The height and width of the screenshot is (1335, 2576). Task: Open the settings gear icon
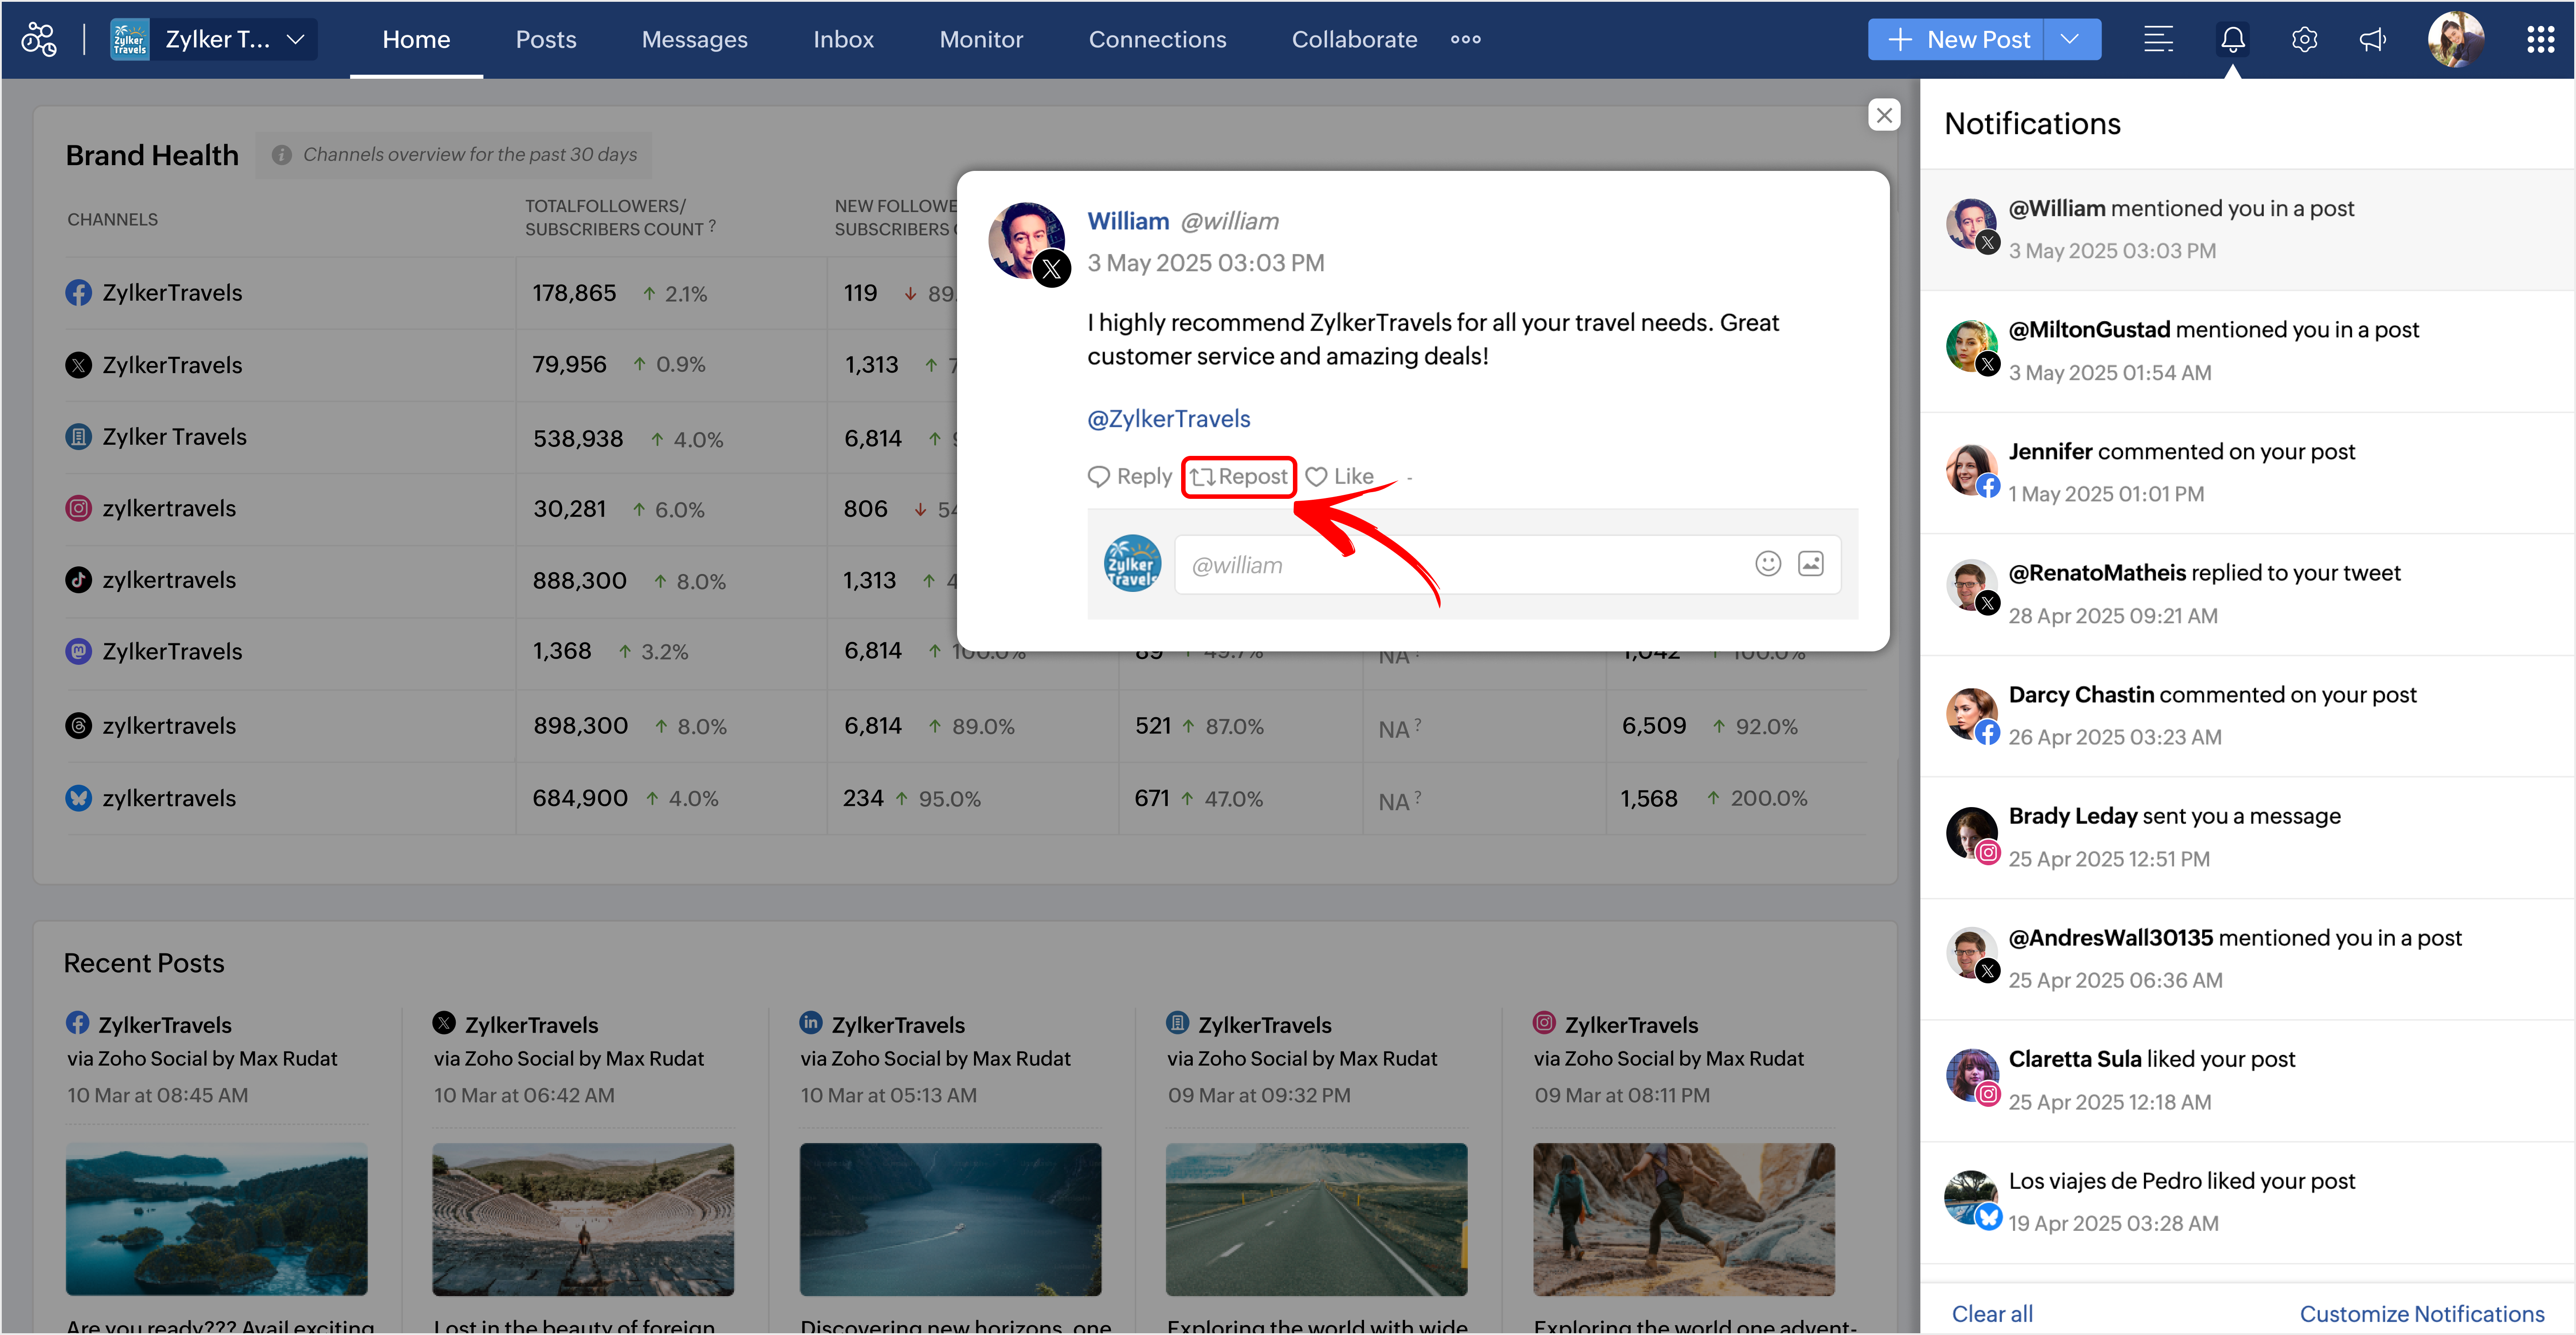[2304, 40]
